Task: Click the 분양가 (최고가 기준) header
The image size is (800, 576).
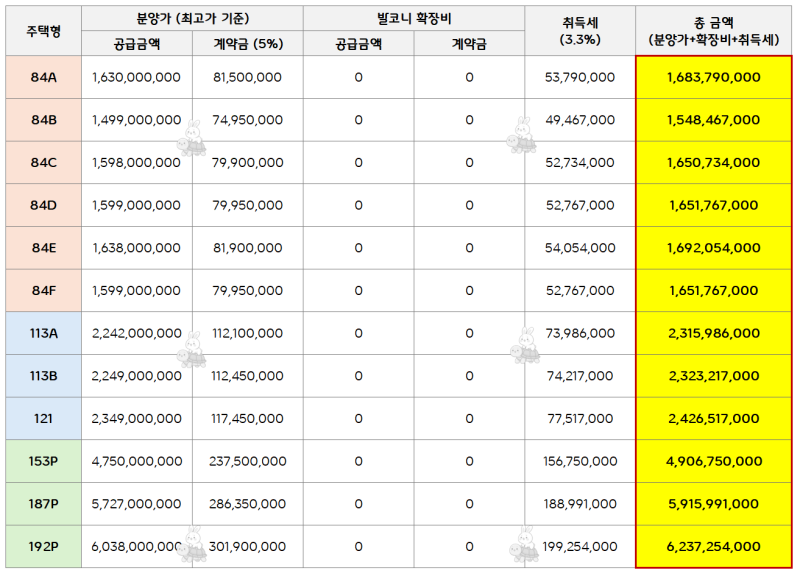Action: pyautogui.click(x=192, y=18)
